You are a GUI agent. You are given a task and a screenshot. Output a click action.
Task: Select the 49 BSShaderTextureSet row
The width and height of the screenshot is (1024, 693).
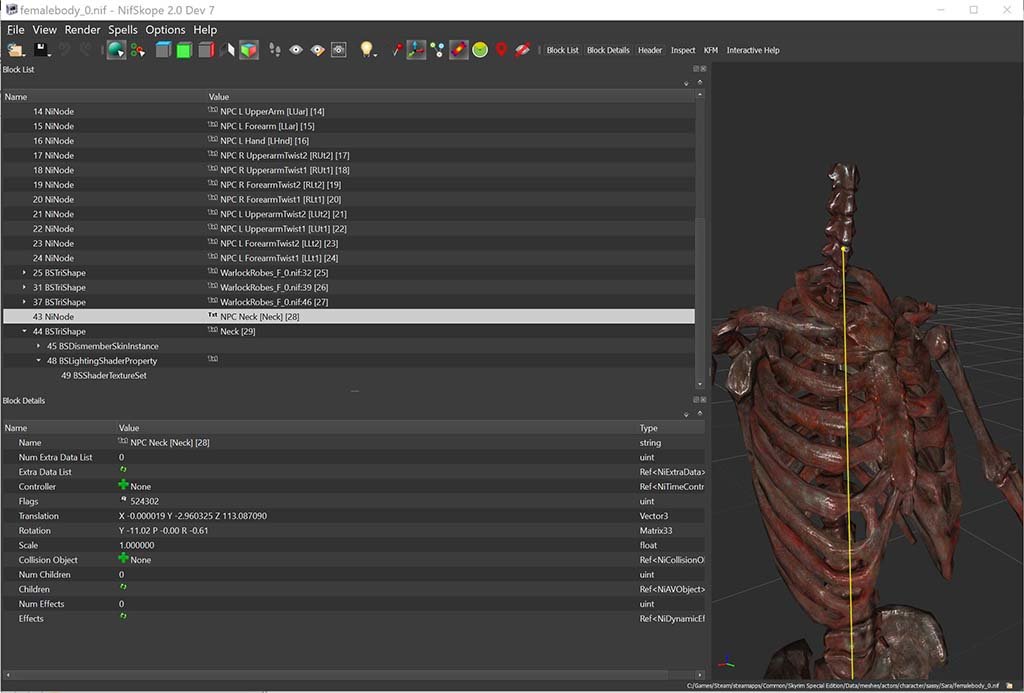coord(349,376)
